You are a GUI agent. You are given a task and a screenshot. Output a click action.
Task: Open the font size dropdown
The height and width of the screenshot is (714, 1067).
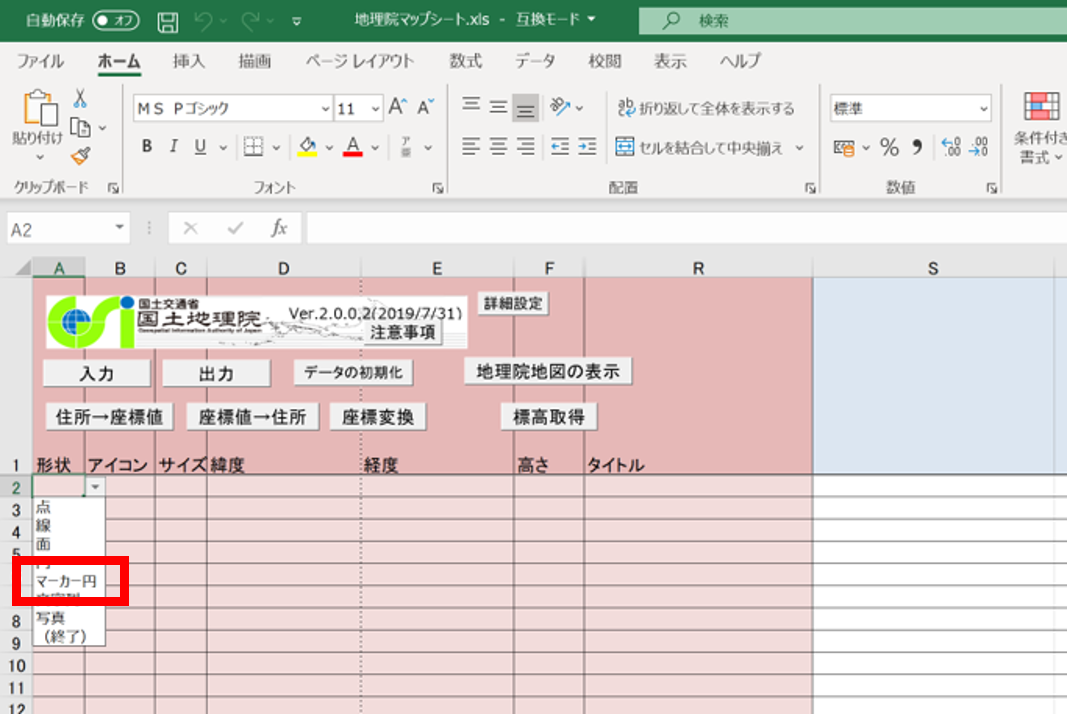point(375,109)
